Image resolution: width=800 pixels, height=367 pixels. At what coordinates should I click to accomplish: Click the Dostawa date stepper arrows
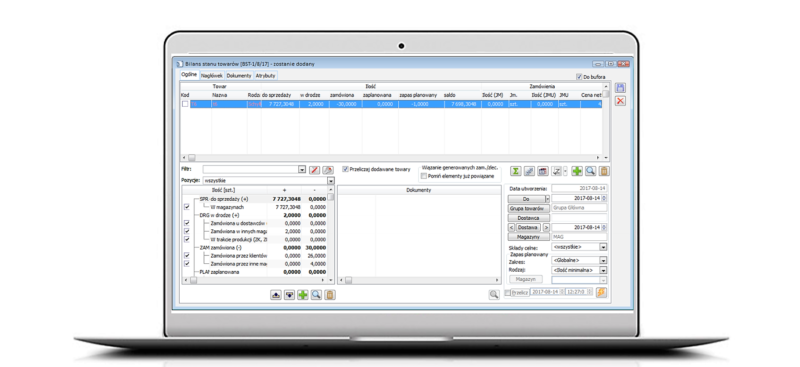604,227
